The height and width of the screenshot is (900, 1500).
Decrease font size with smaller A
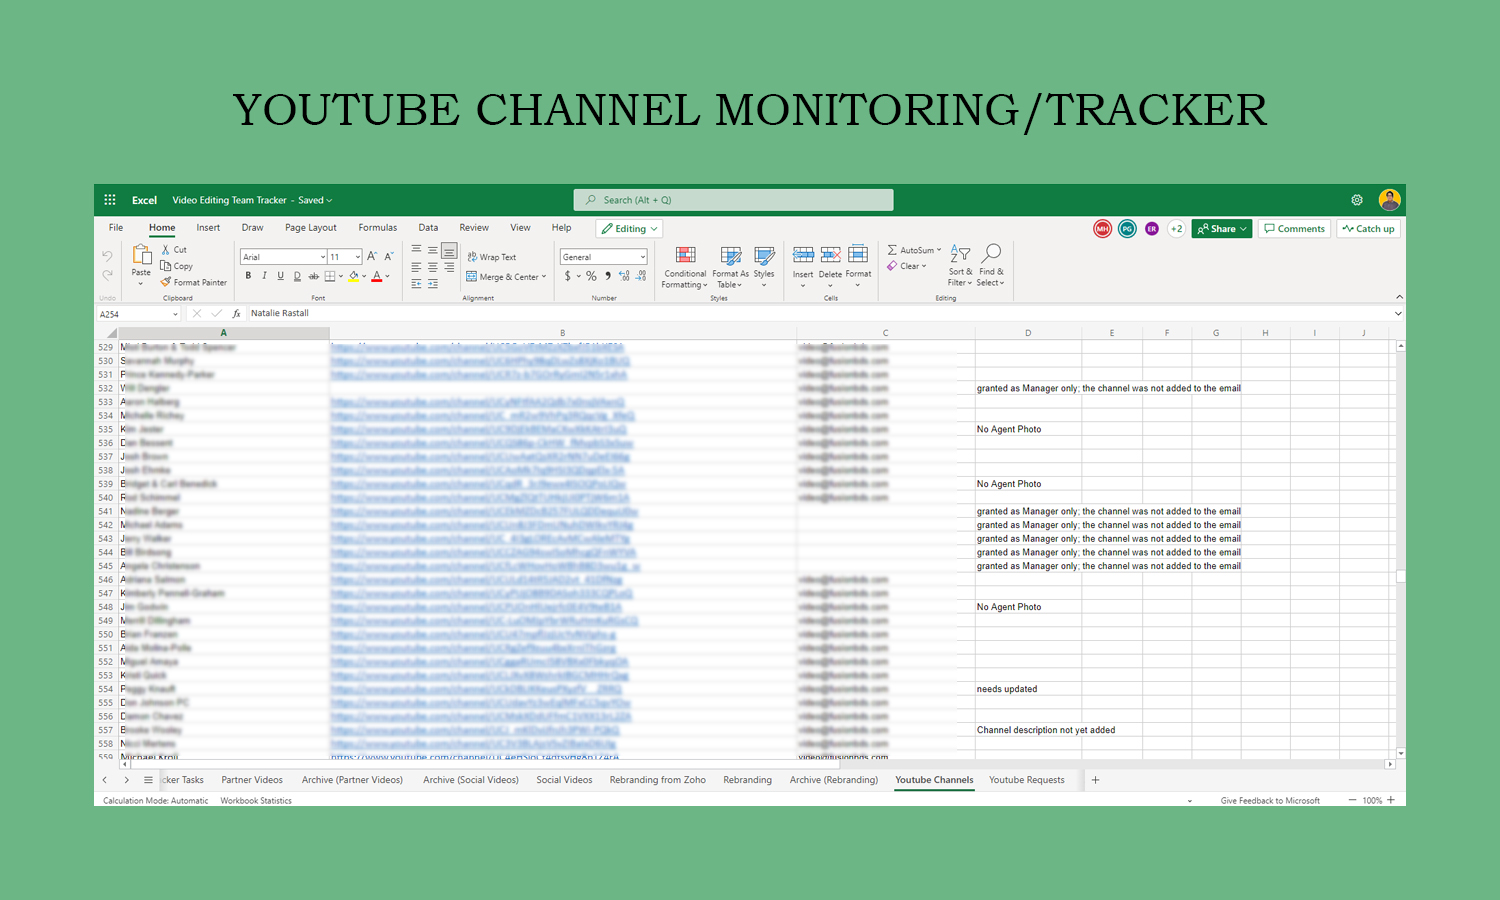pyautogui.click(x=389, y=257)
